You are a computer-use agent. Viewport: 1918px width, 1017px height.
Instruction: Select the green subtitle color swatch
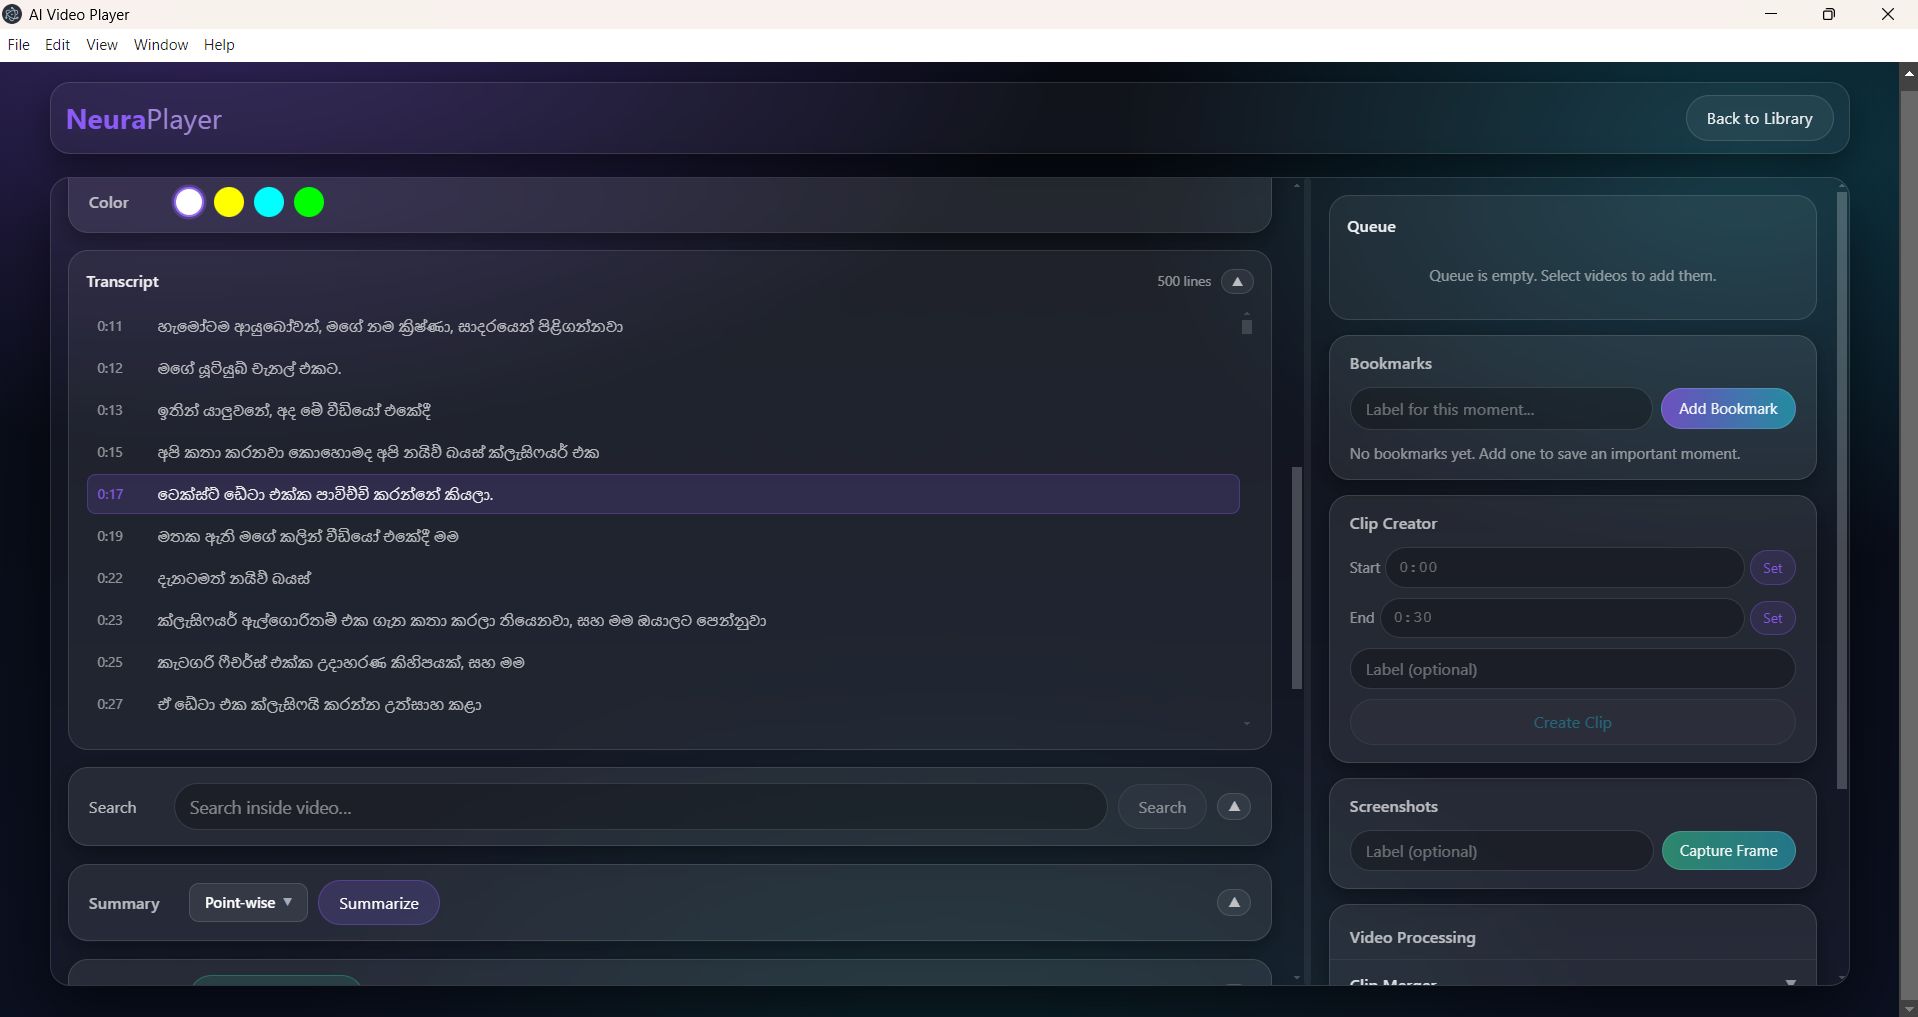click(309, 202)
